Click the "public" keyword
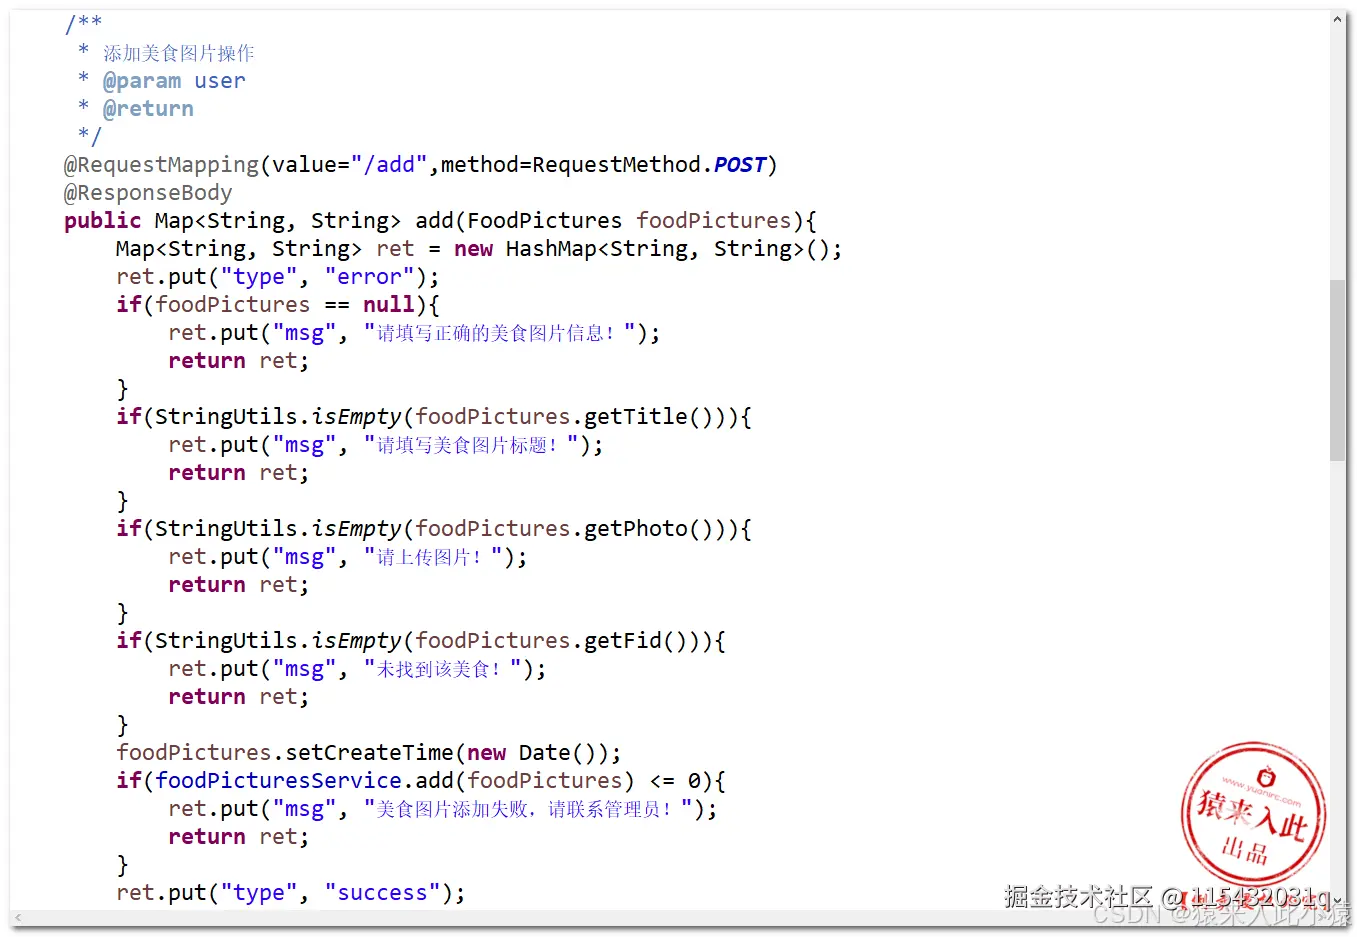The image size is (1357, 937). tap(103, 221)
